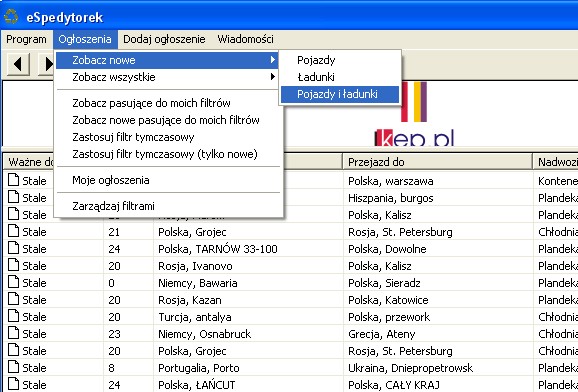Screen dimensions: 578x392
Task: Sort by the Nadwozie column header
Action: tap(556, 162)
